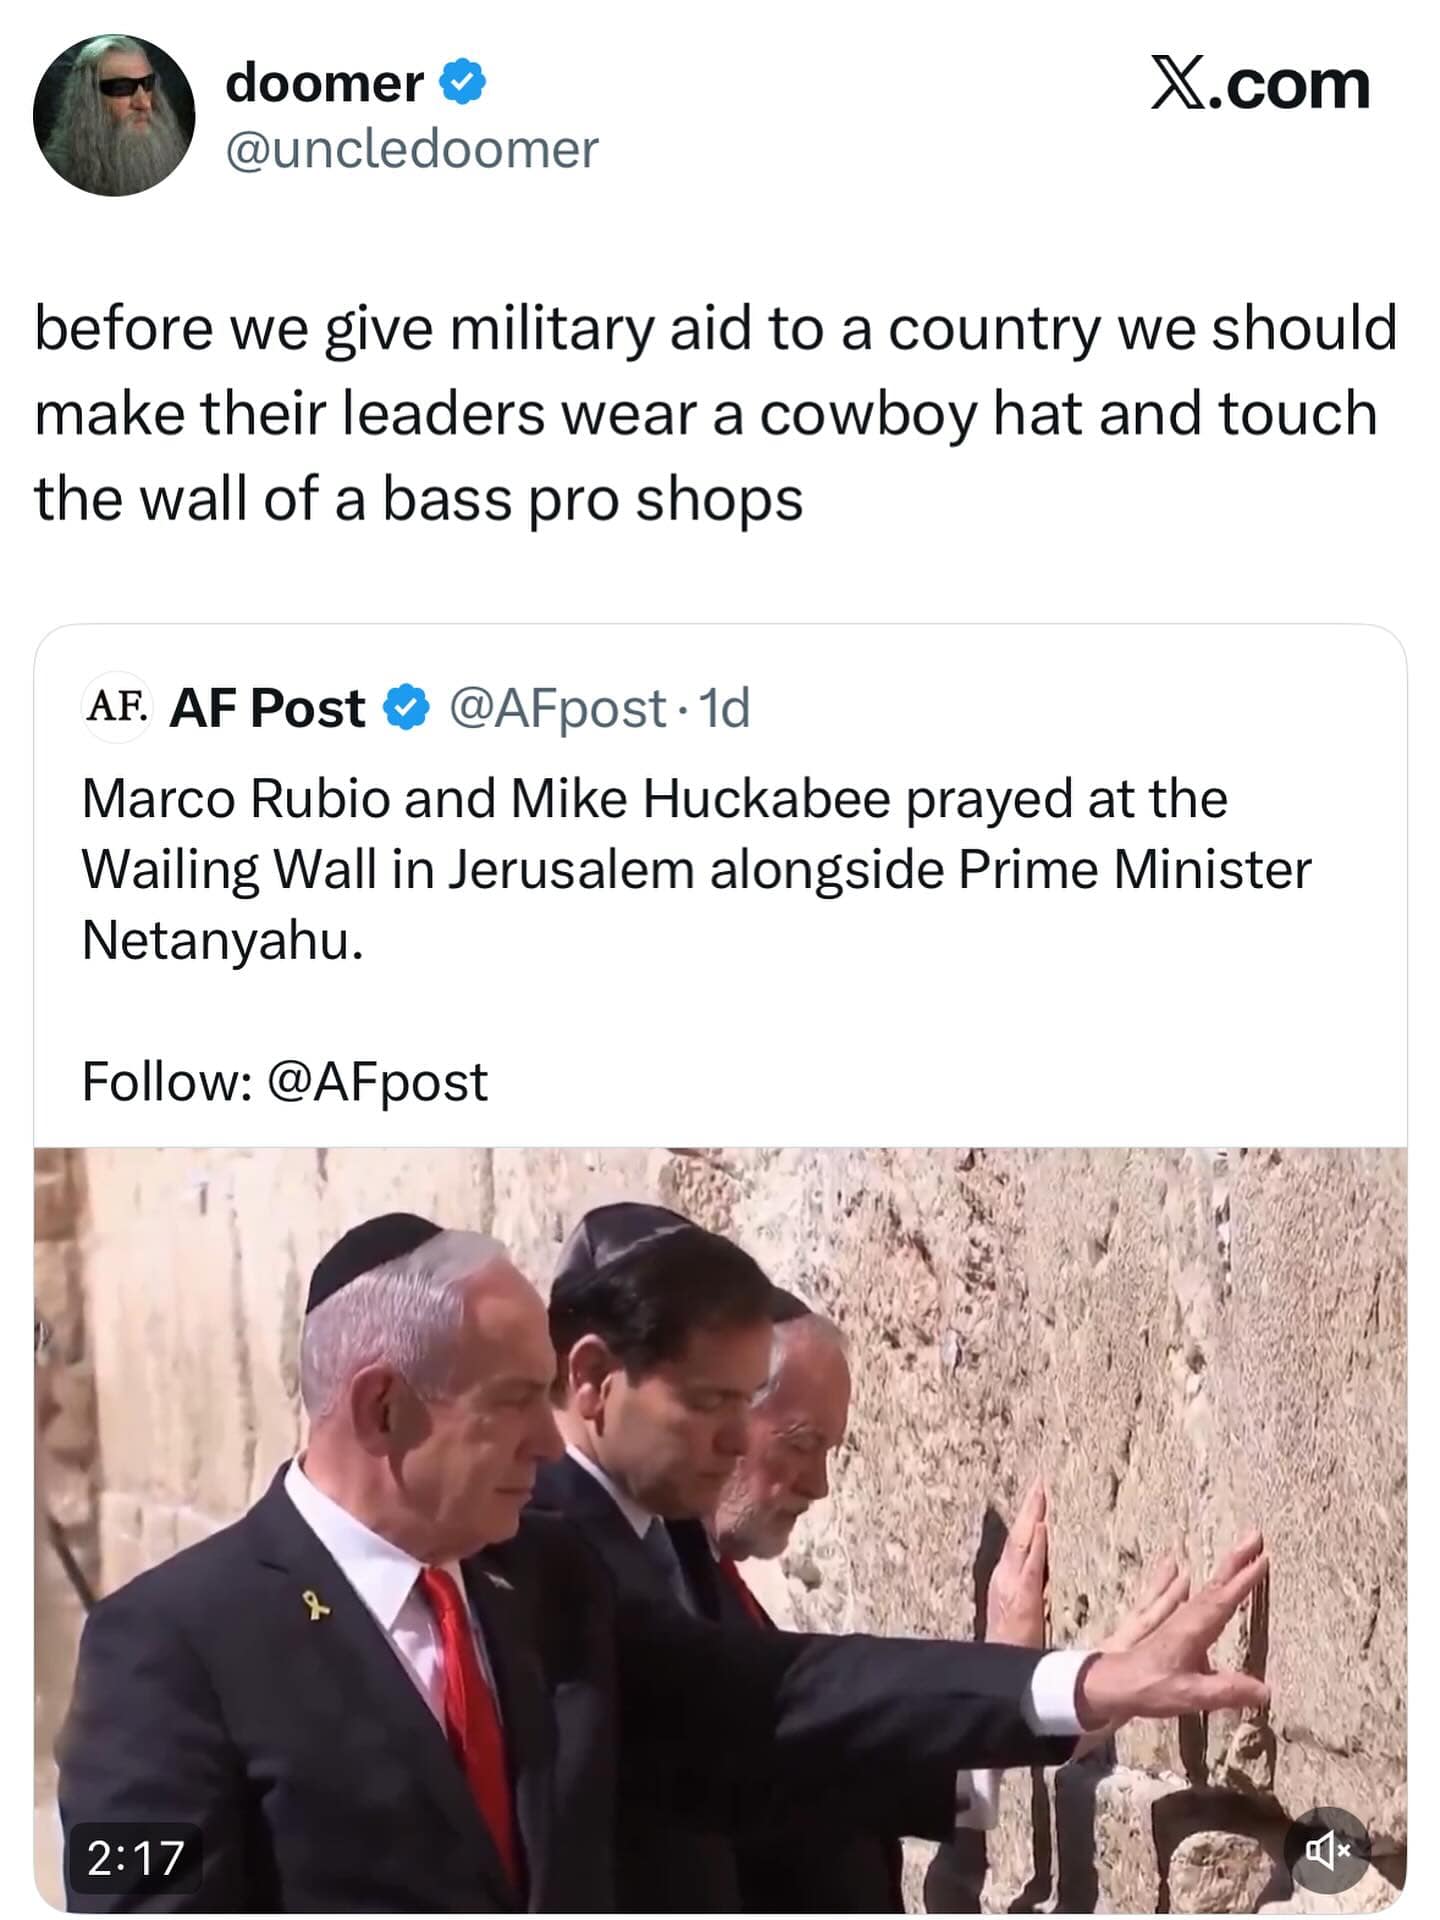
Task: Click the blue verified badge beside doomer
Action: [463, 82]
